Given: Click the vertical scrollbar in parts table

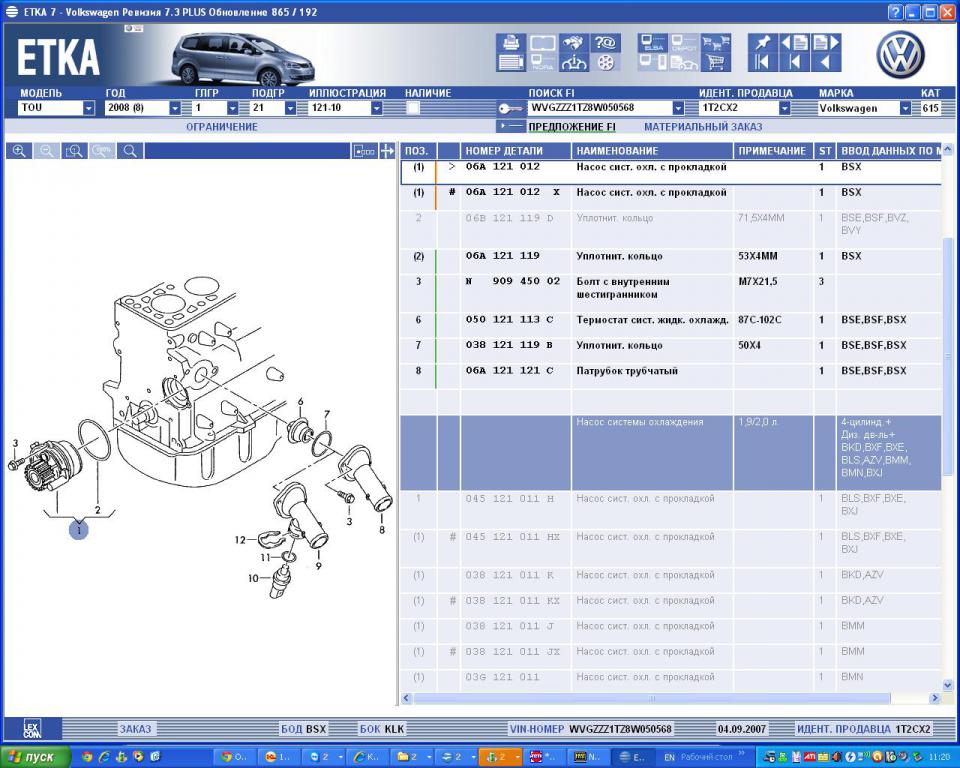Looking at the screenshot, I should (948, 356).
